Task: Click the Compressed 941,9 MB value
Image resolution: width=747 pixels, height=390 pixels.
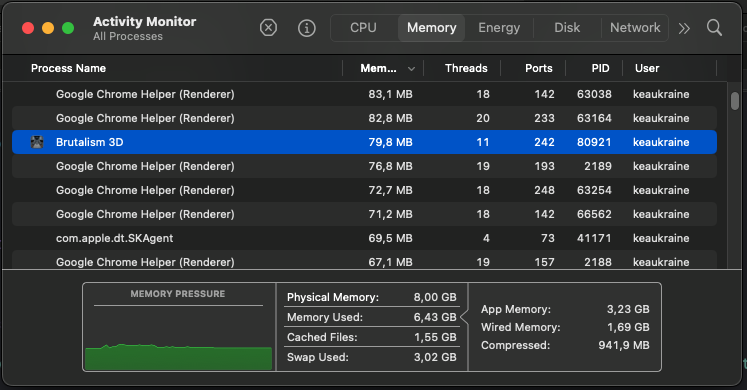Action: [624, 345]
